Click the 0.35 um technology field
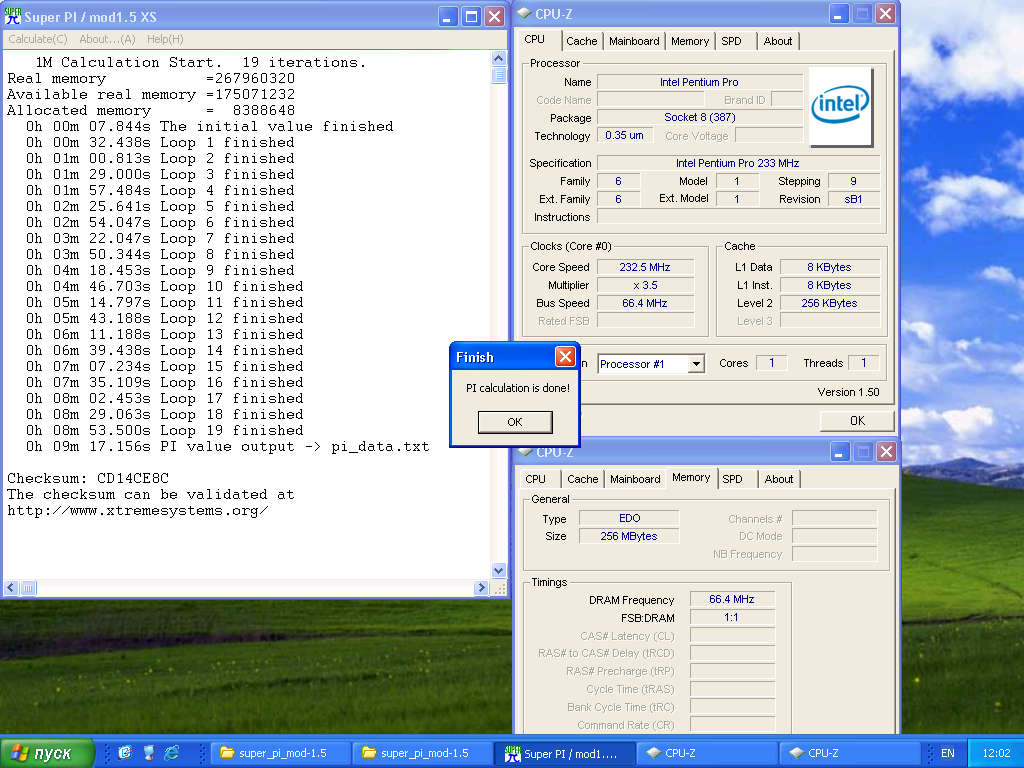The image size is (1024, 768). coord(624,135)
